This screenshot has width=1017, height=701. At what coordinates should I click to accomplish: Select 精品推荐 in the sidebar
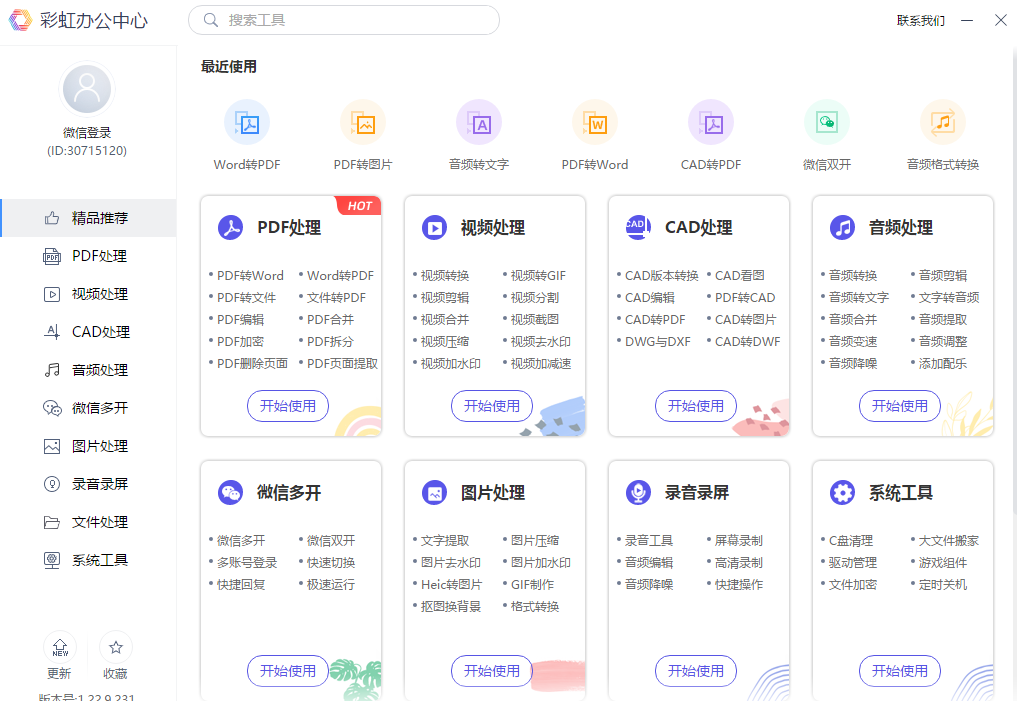click(88, 218)
